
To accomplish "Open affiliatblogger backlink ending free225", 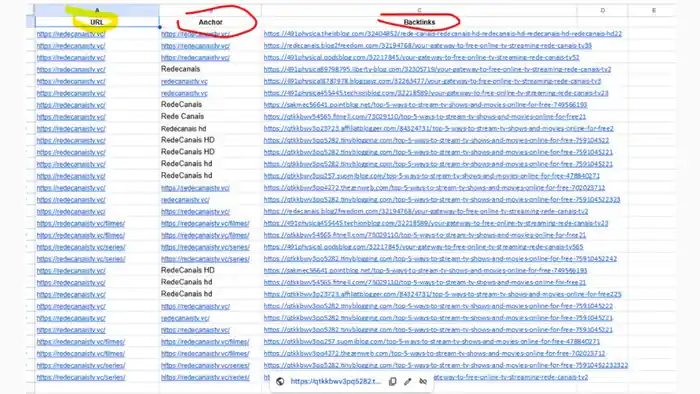I will (442, 294).
